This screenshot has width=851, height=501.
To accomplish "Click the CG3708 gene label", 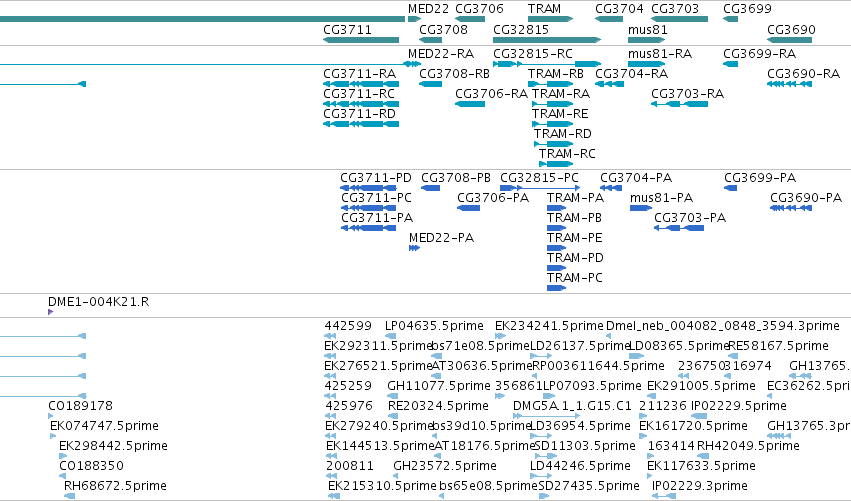I will pyautogui.click(x=443, y=30).
